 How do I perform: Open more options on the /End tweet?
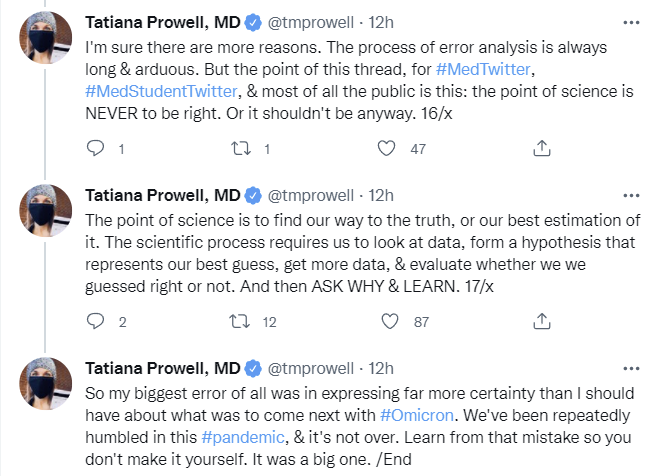pyautogui.click(x=626, y=367)
